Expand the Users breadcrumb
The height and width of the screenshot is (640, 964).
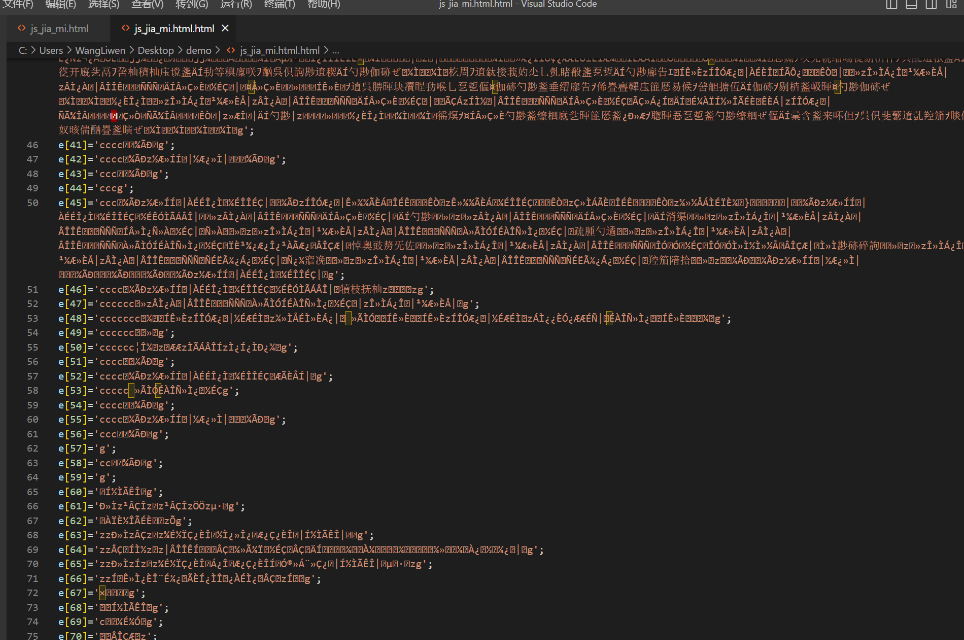[x=51, y=50]
